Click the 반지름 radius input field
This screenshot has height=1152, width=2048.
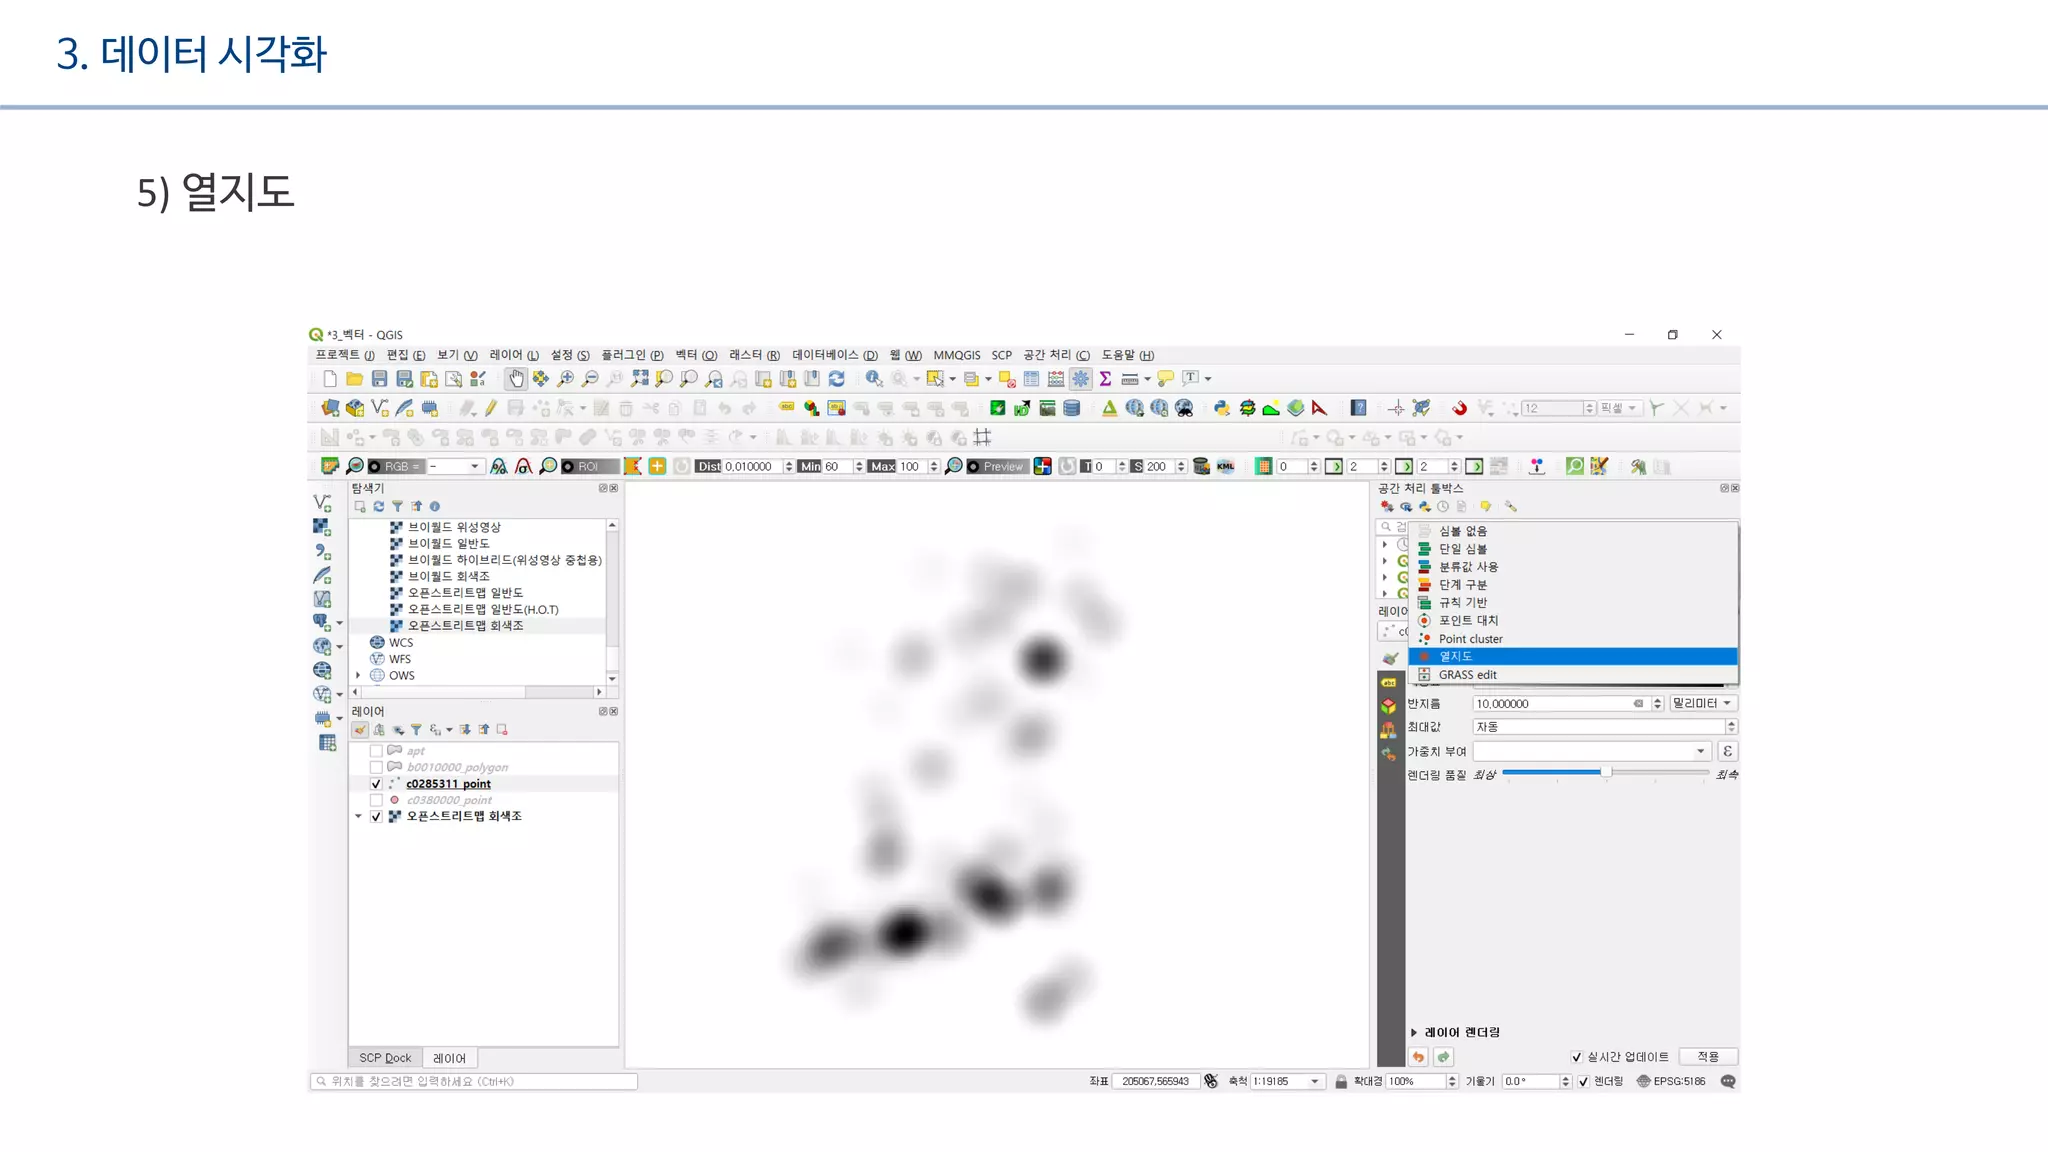click(1550, 704)
